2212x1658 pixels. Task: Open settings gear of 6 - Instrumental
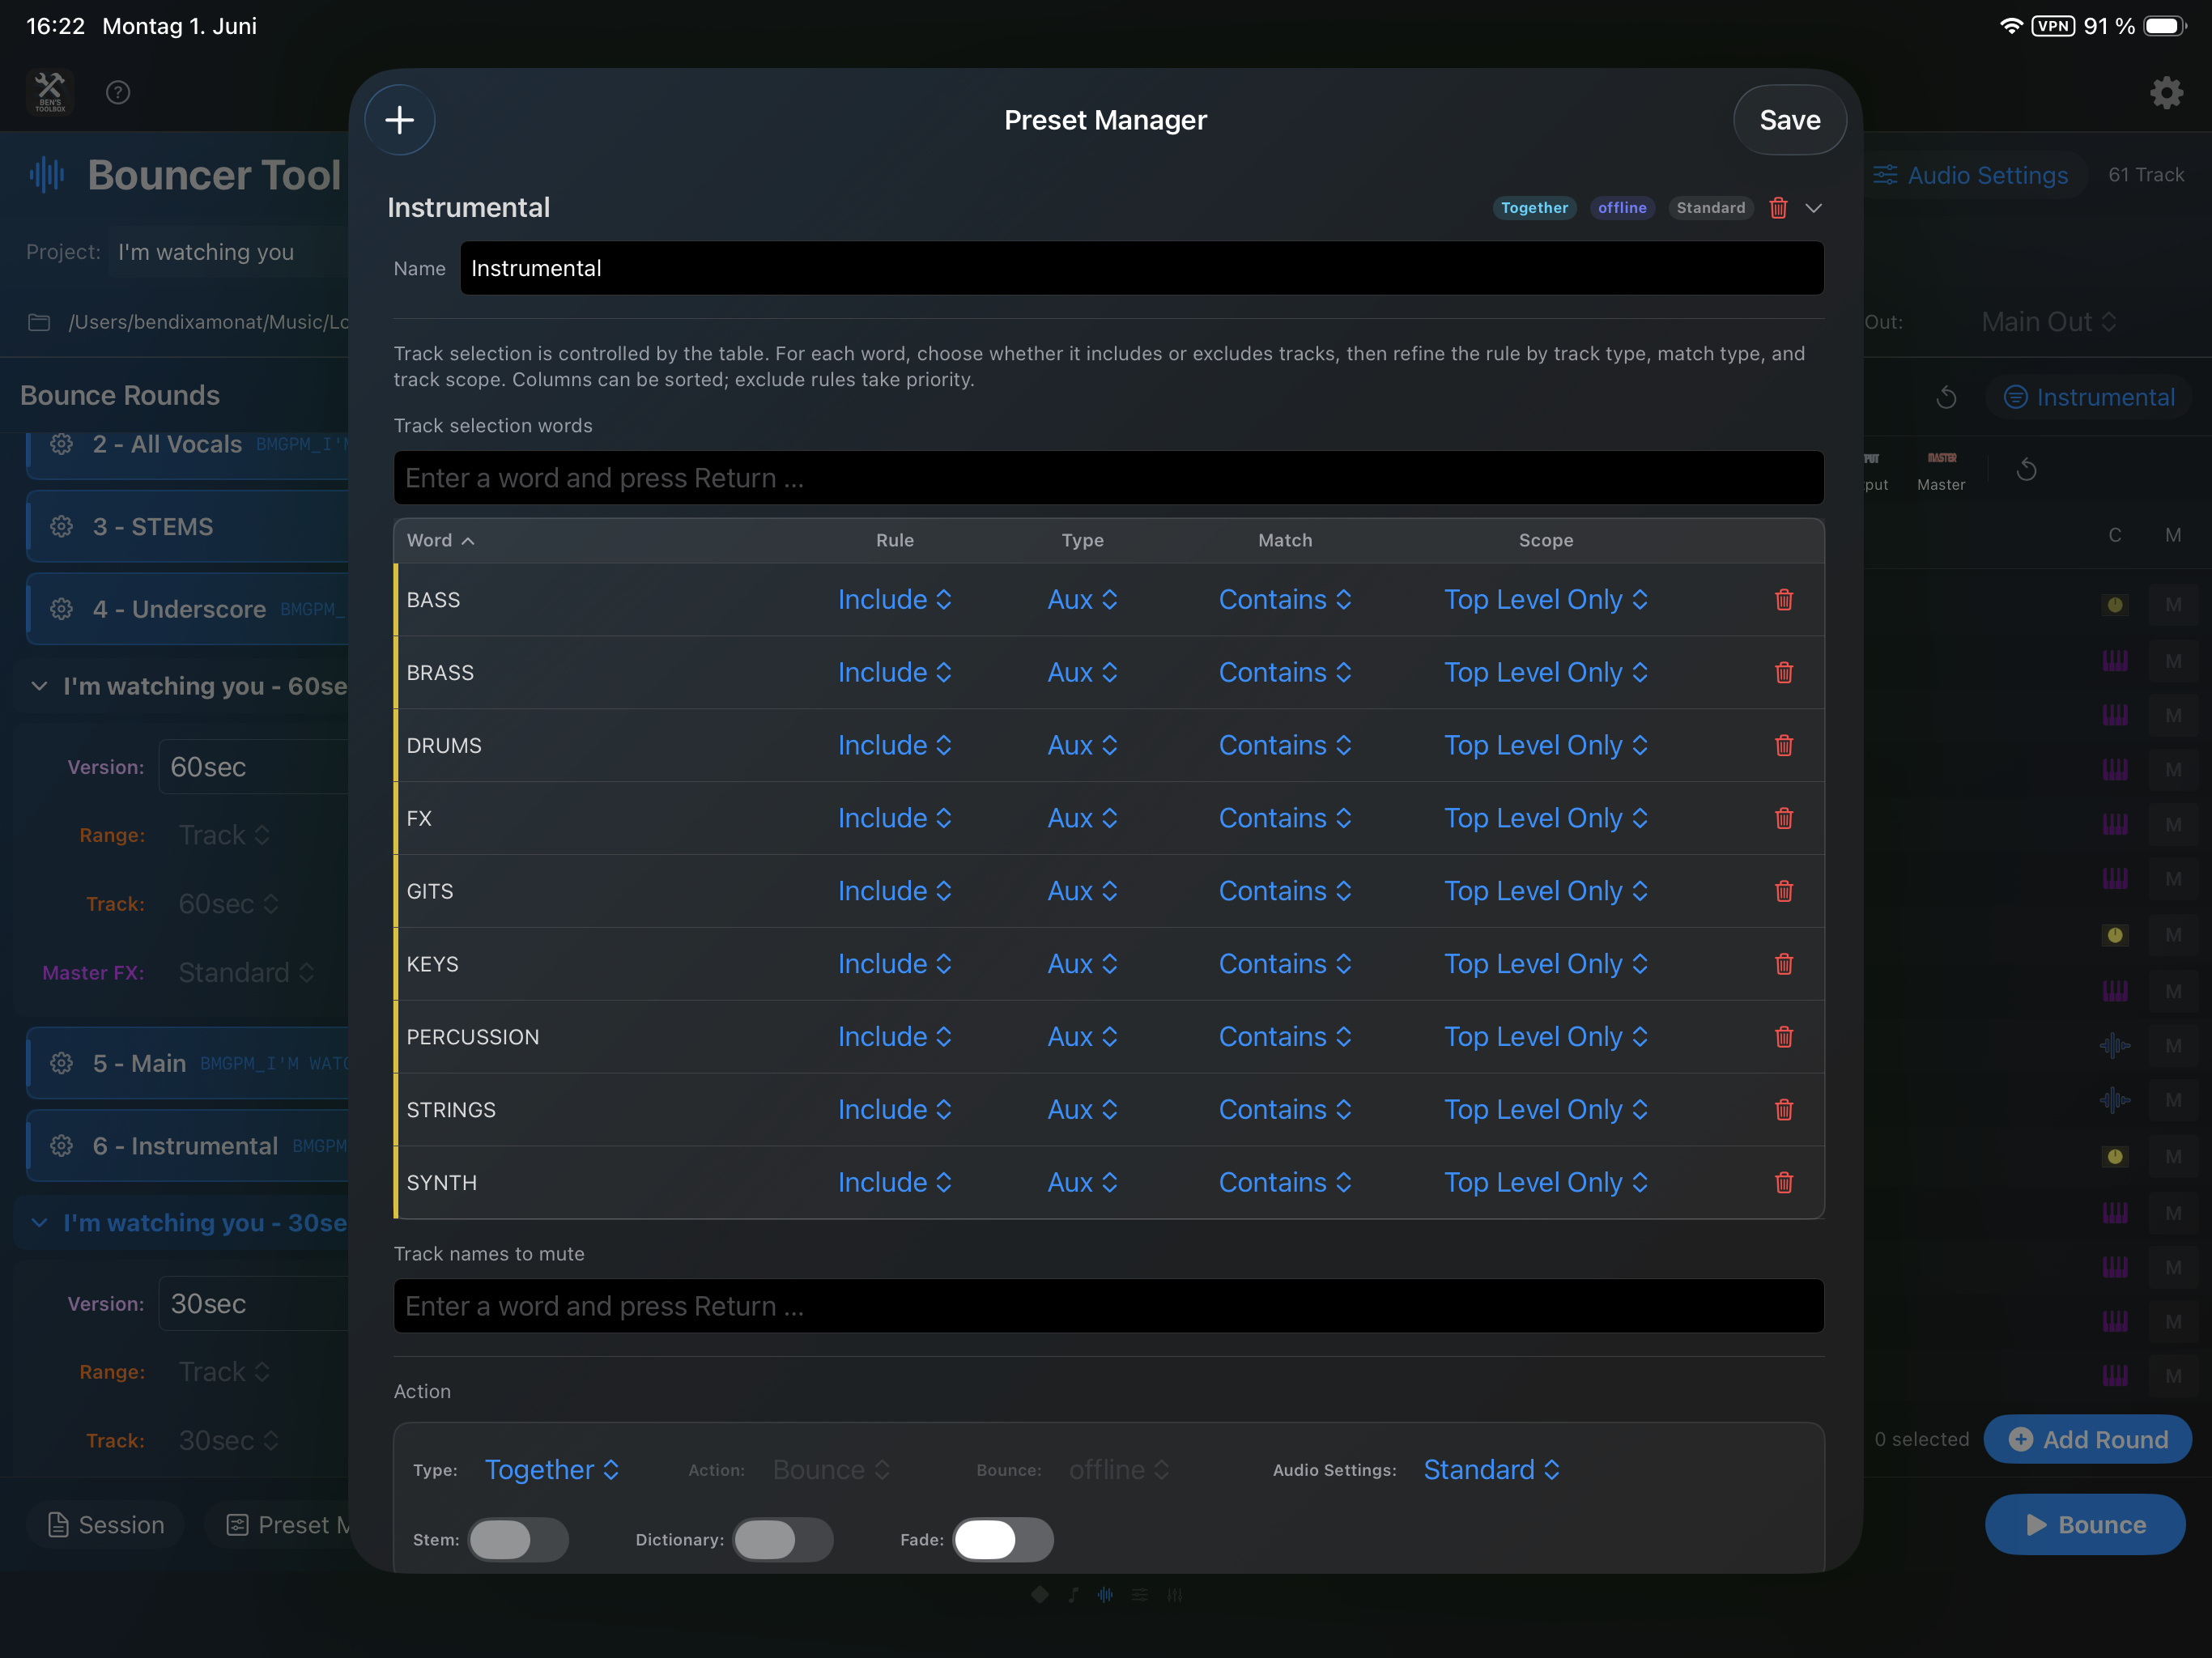point(62,1146)
